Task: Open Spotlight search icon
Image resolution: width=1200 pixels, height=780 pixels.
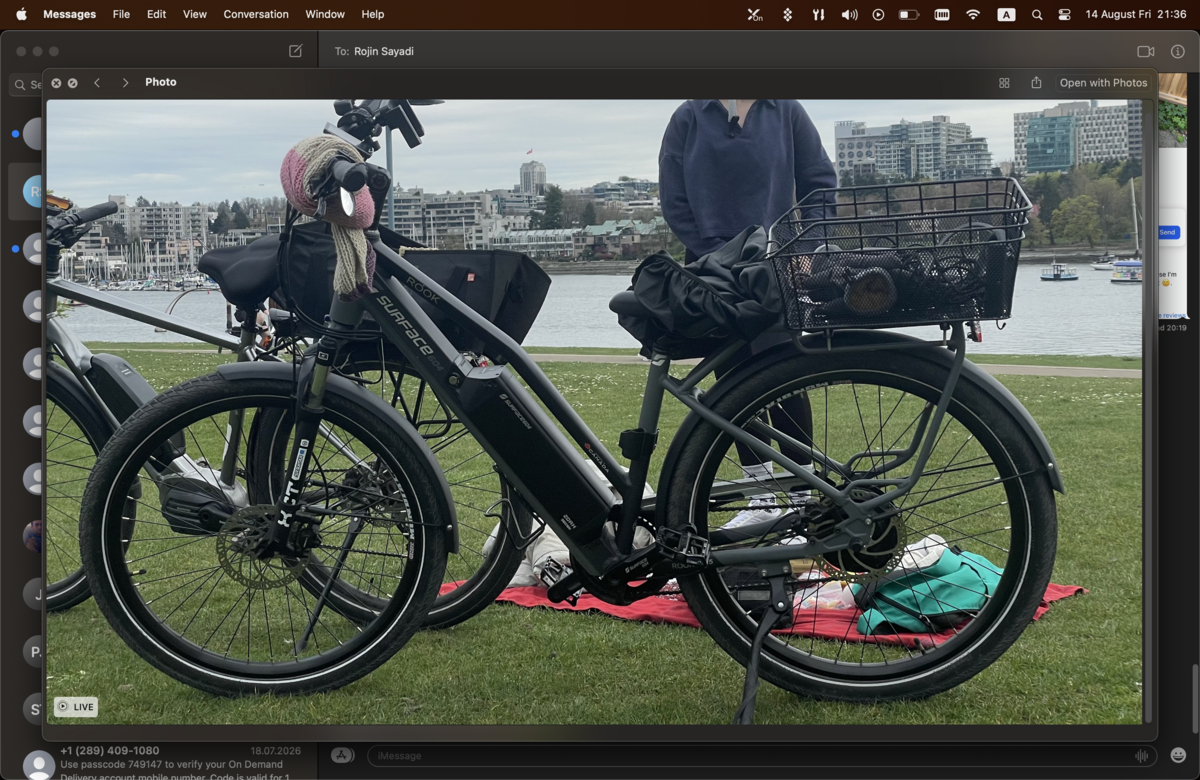Action: coord(1037,15)
